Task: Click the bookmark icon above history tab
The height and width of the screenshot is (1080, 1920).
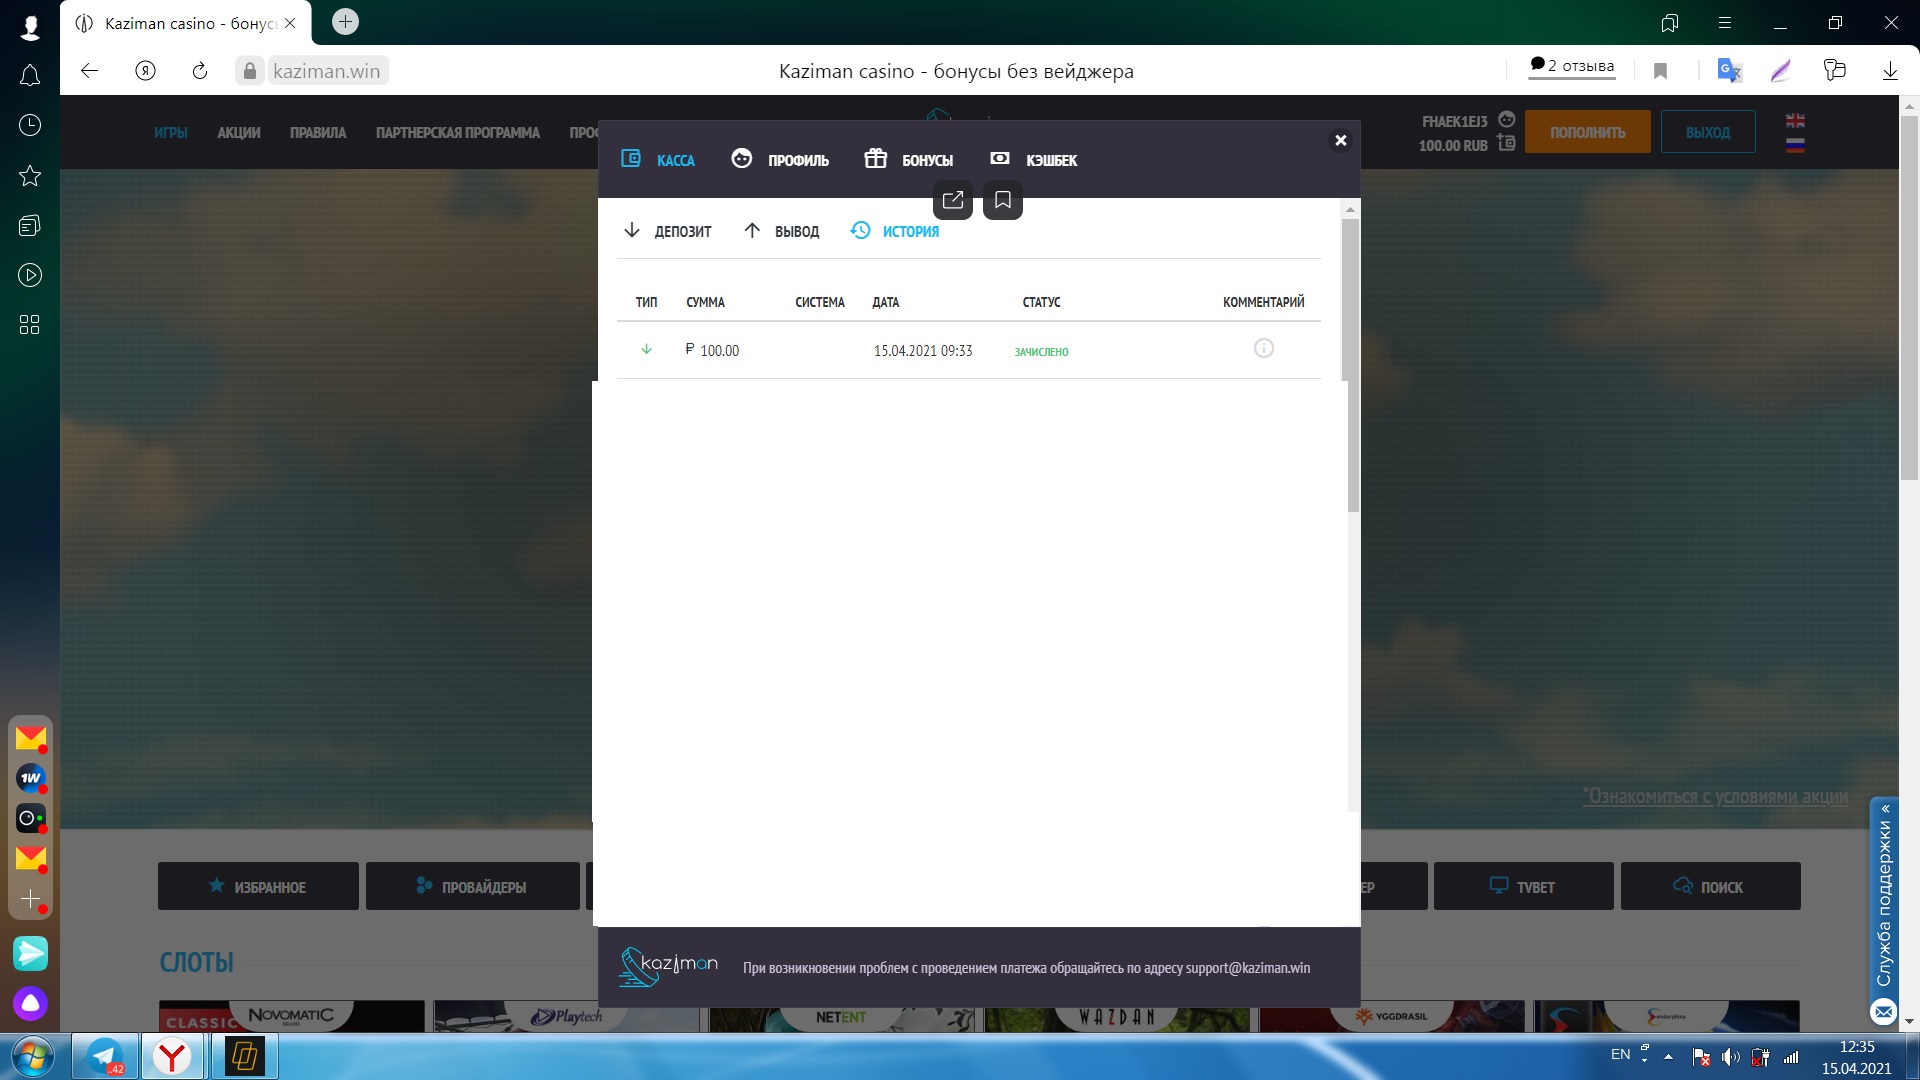Action: [x=1003, y=200]
